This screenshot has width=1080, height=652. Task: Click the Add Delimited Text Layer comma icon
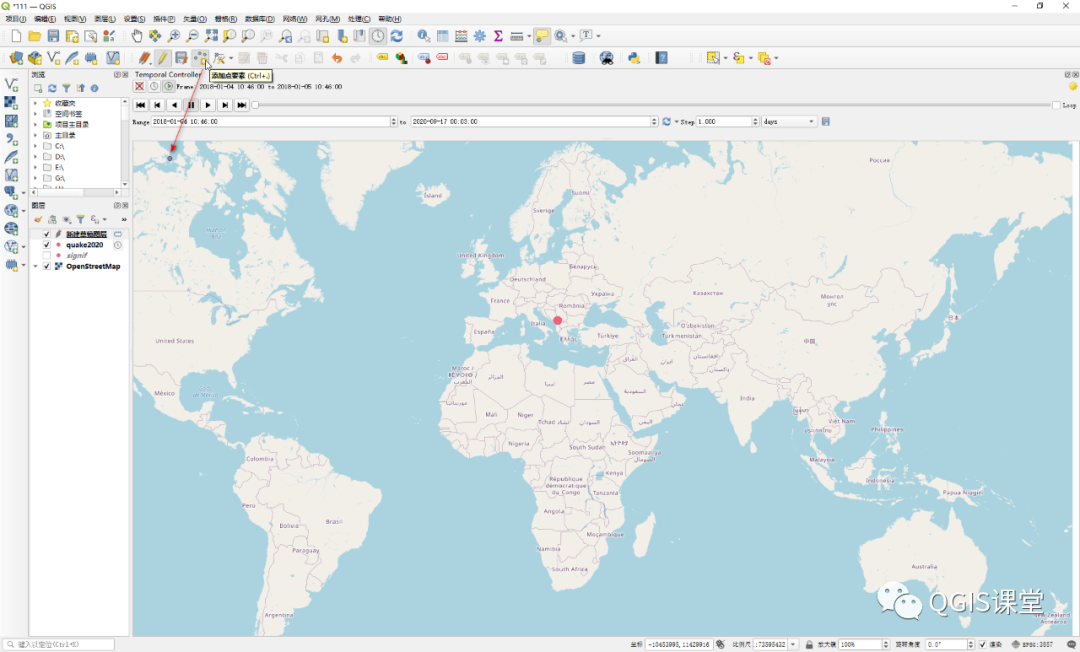tap(11, 138)
